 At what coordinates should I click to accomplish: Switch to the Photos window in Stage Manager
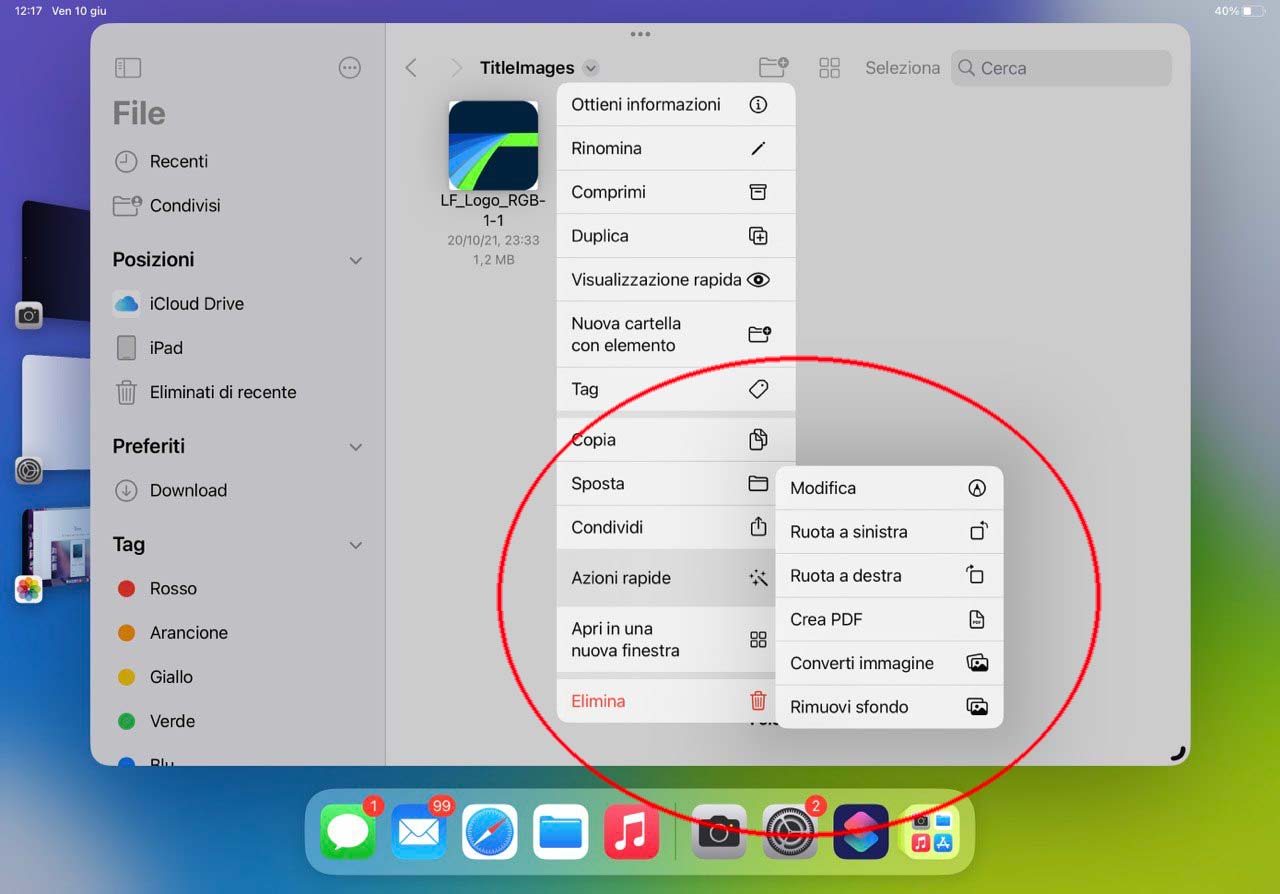(x=55, y=548)
